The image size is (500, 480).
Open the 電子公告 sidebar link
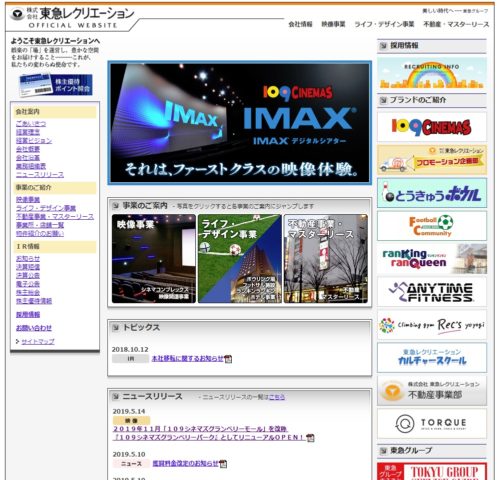(x=28, y=284)
